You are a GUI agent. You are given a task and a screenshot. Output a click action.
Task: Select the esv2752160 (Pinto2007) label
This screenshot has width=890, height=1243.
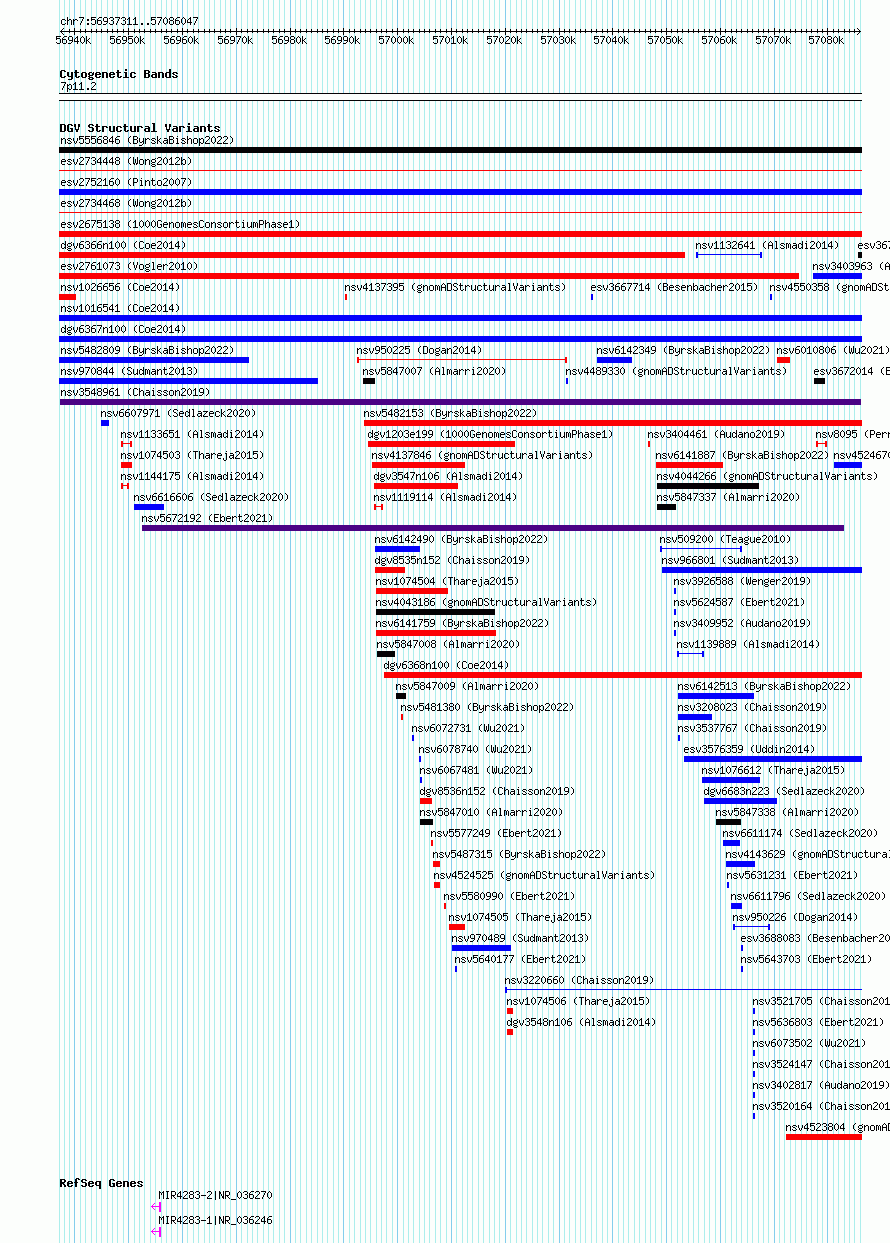(125, 182)
